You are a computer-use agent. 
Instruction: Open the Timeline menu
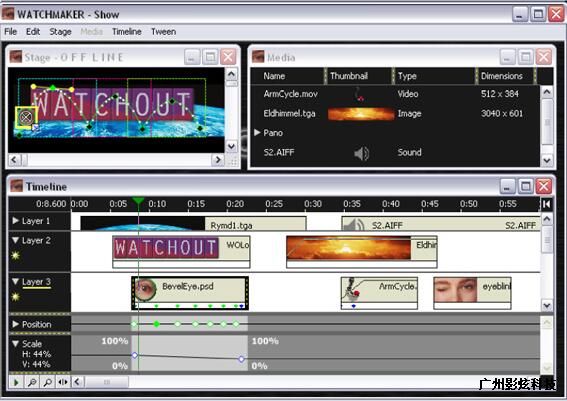(127, 32)
